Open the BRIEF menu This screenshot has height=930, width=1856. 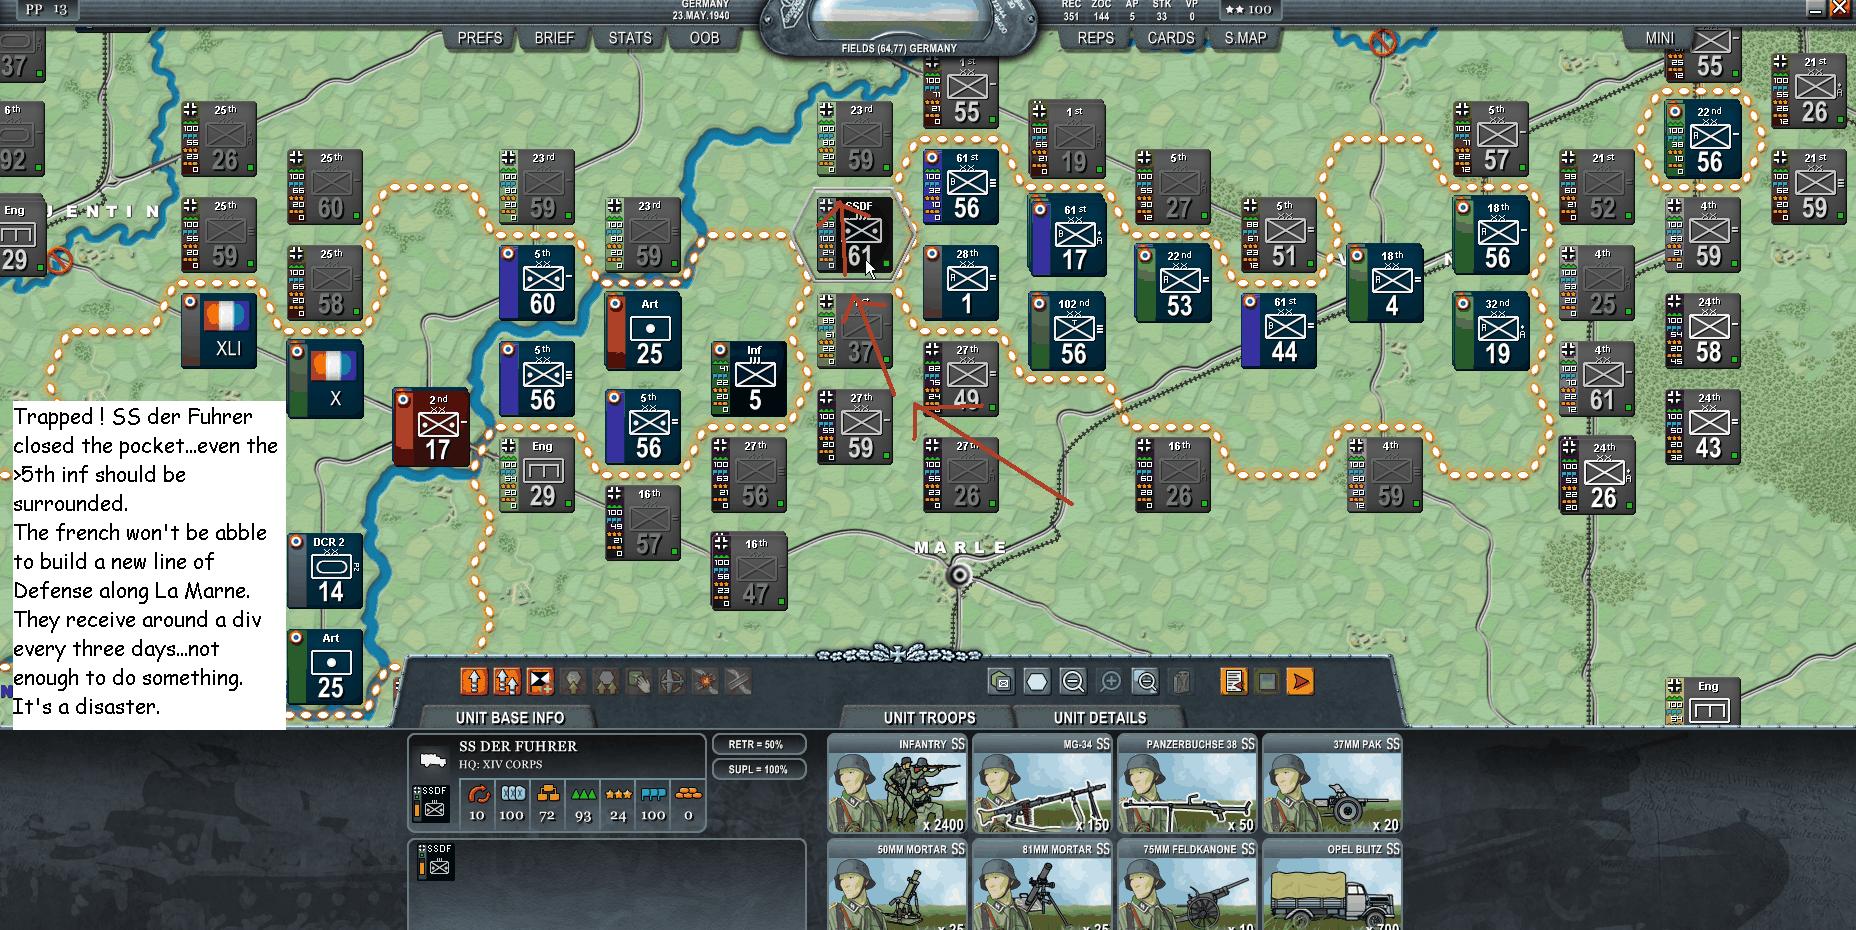554,38
